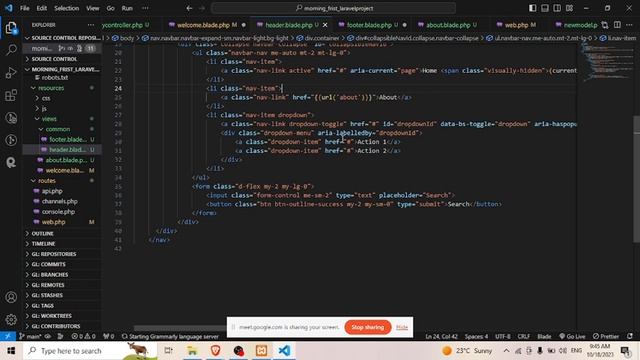
Task: Open robots.txt in explorer tree
Action: coord(62,78)
